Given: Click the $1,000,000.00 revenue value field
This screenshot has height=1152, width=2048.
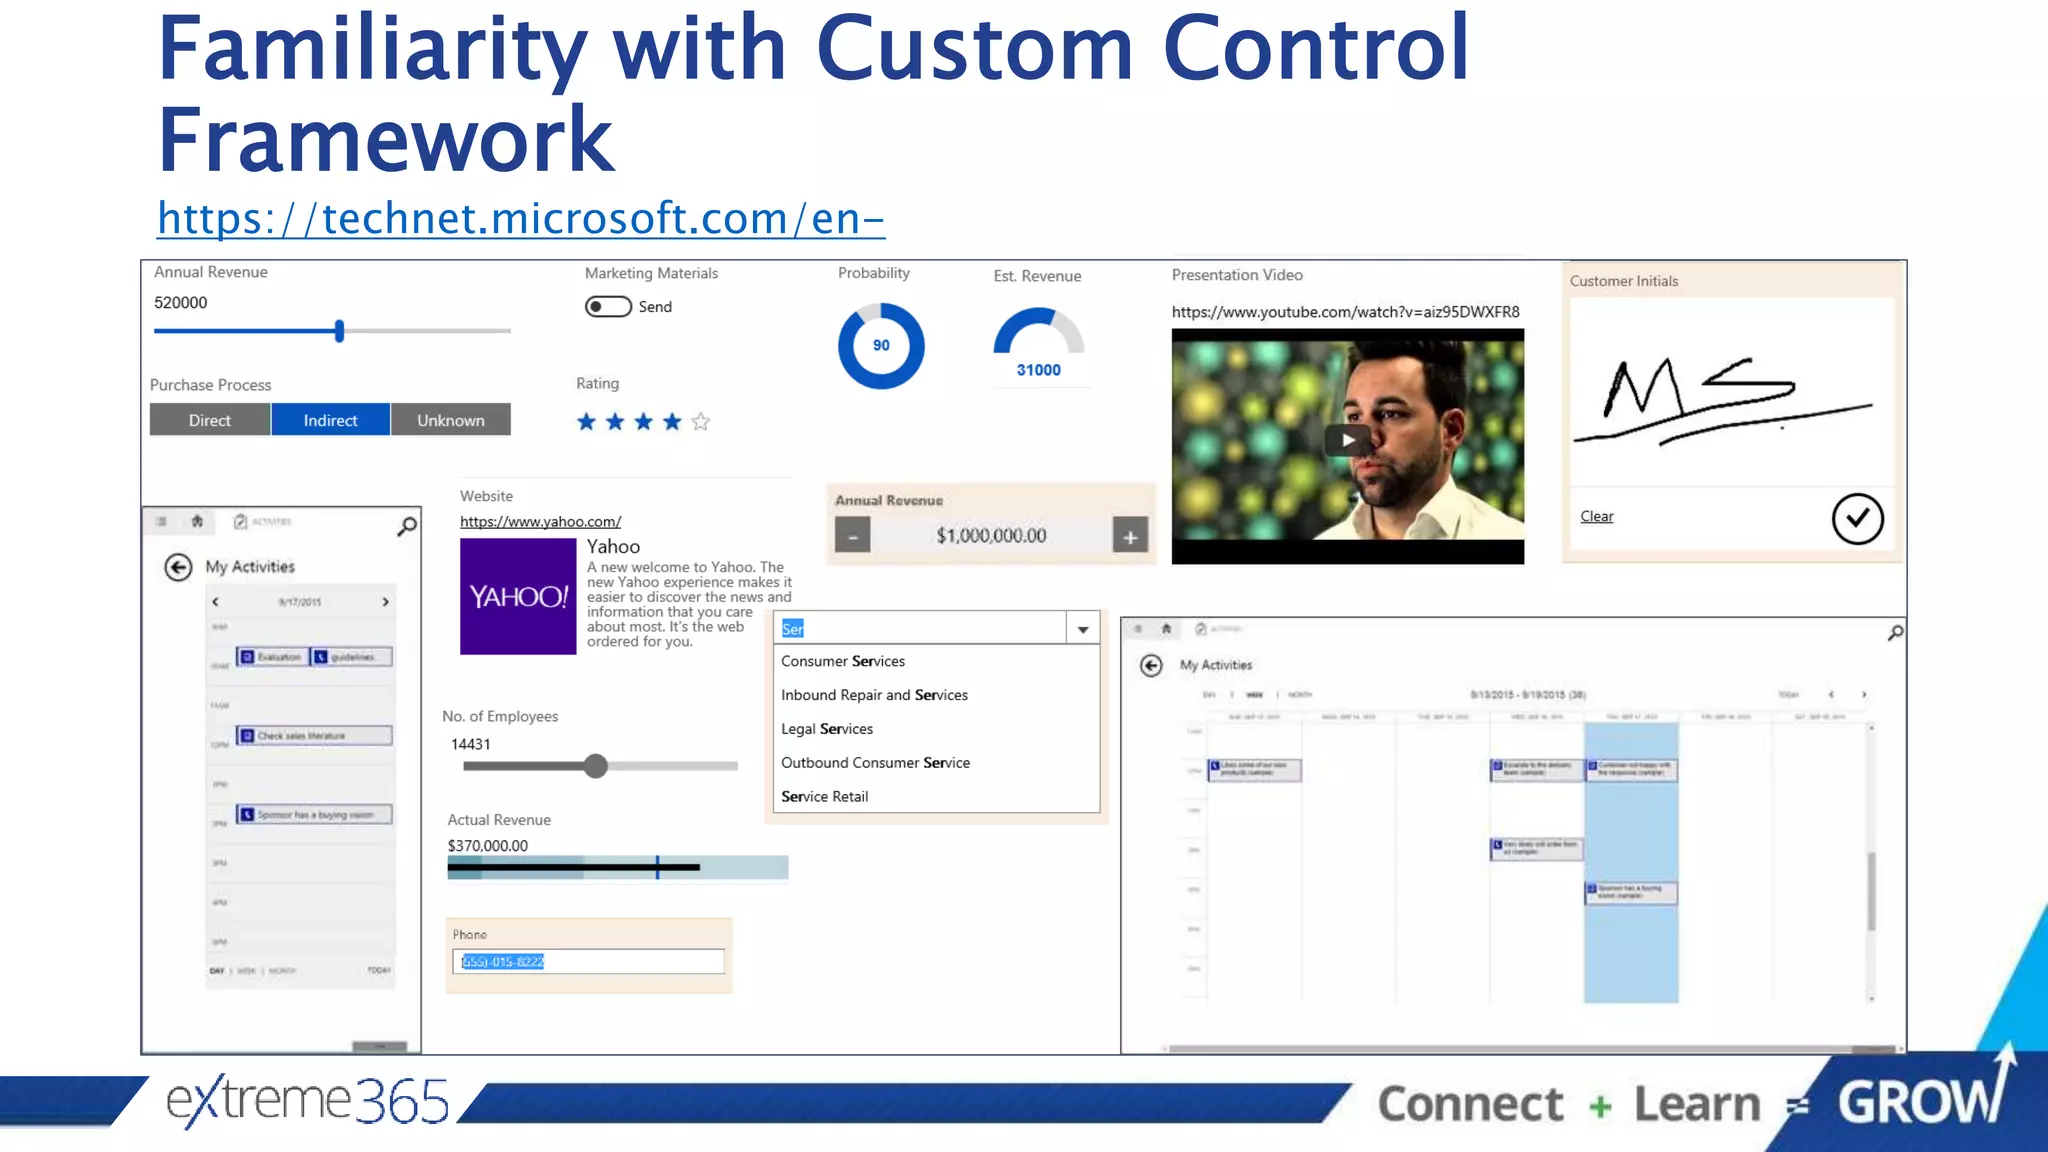Looking at the screenshot, I should click(991, 536).
